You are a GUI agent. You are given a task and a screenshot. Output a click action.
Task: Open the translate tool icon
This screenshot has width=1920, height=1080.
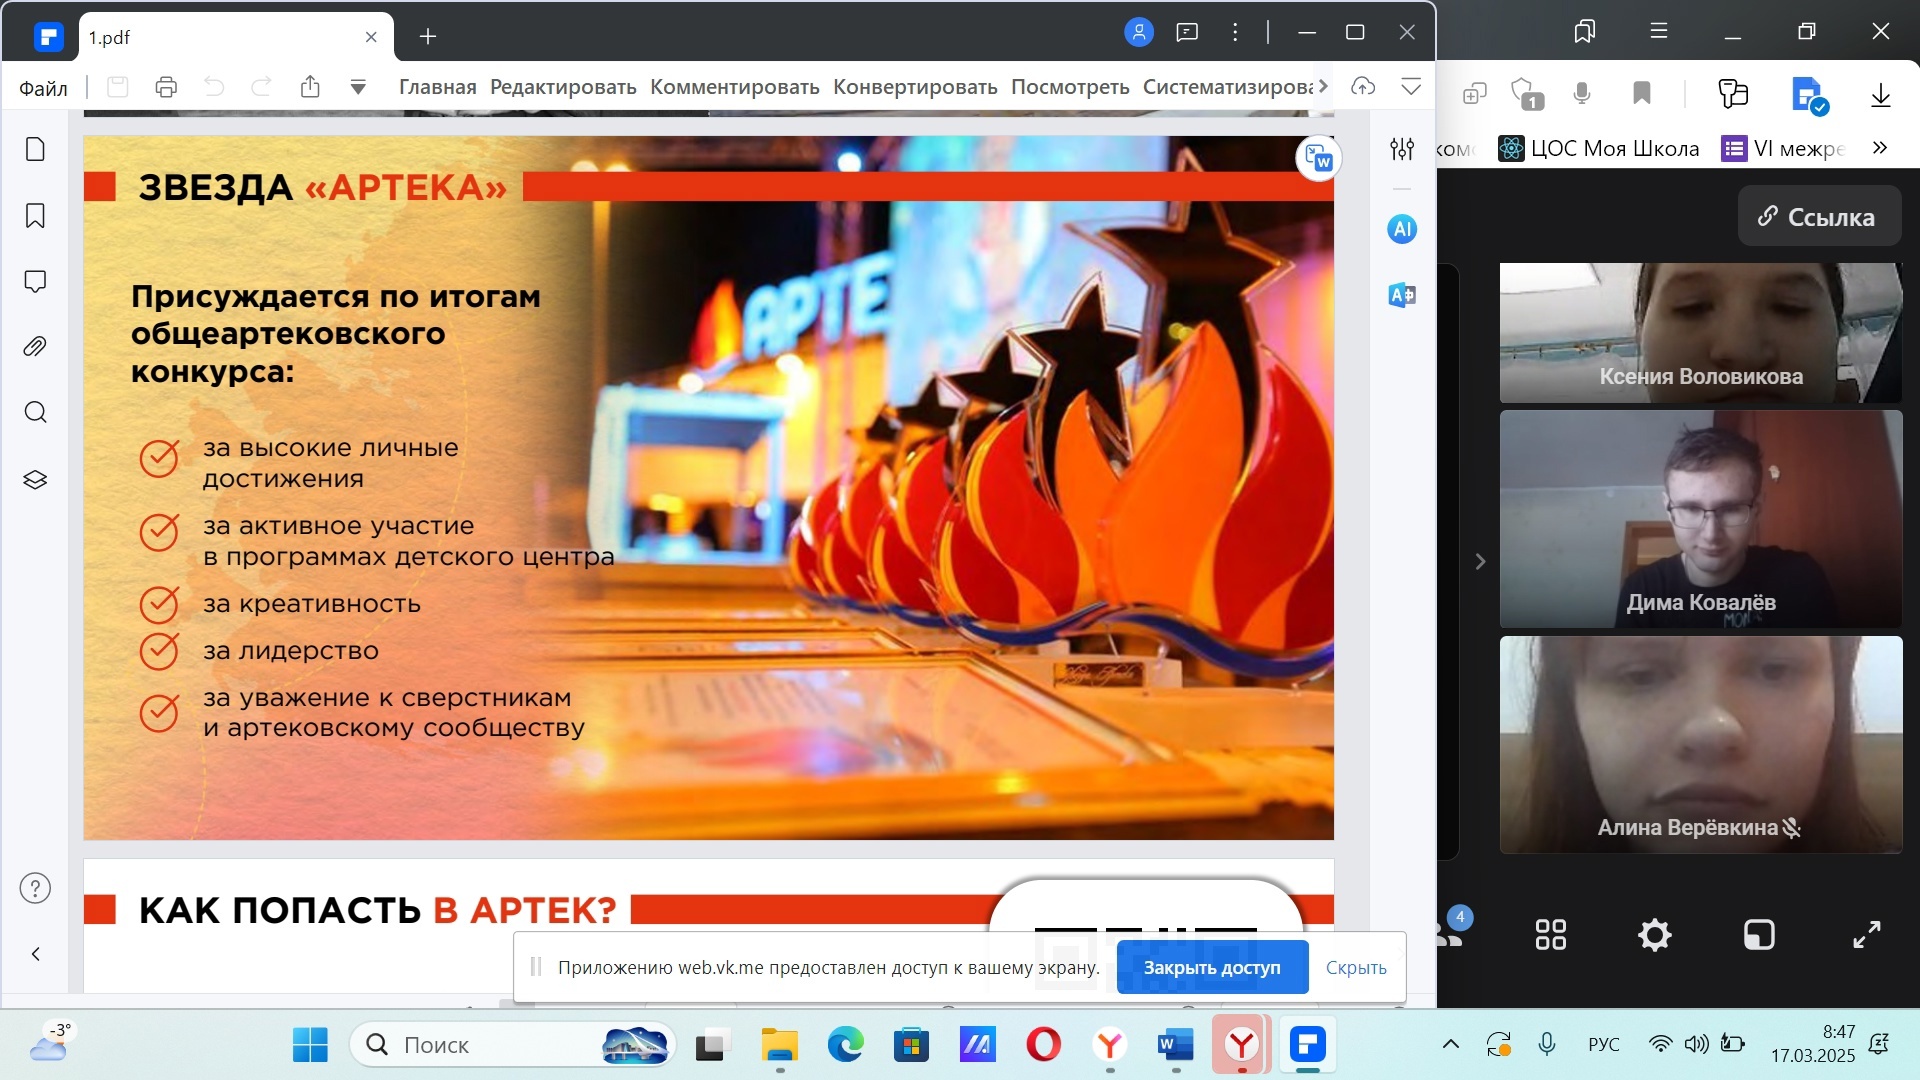click(1402, 295)
